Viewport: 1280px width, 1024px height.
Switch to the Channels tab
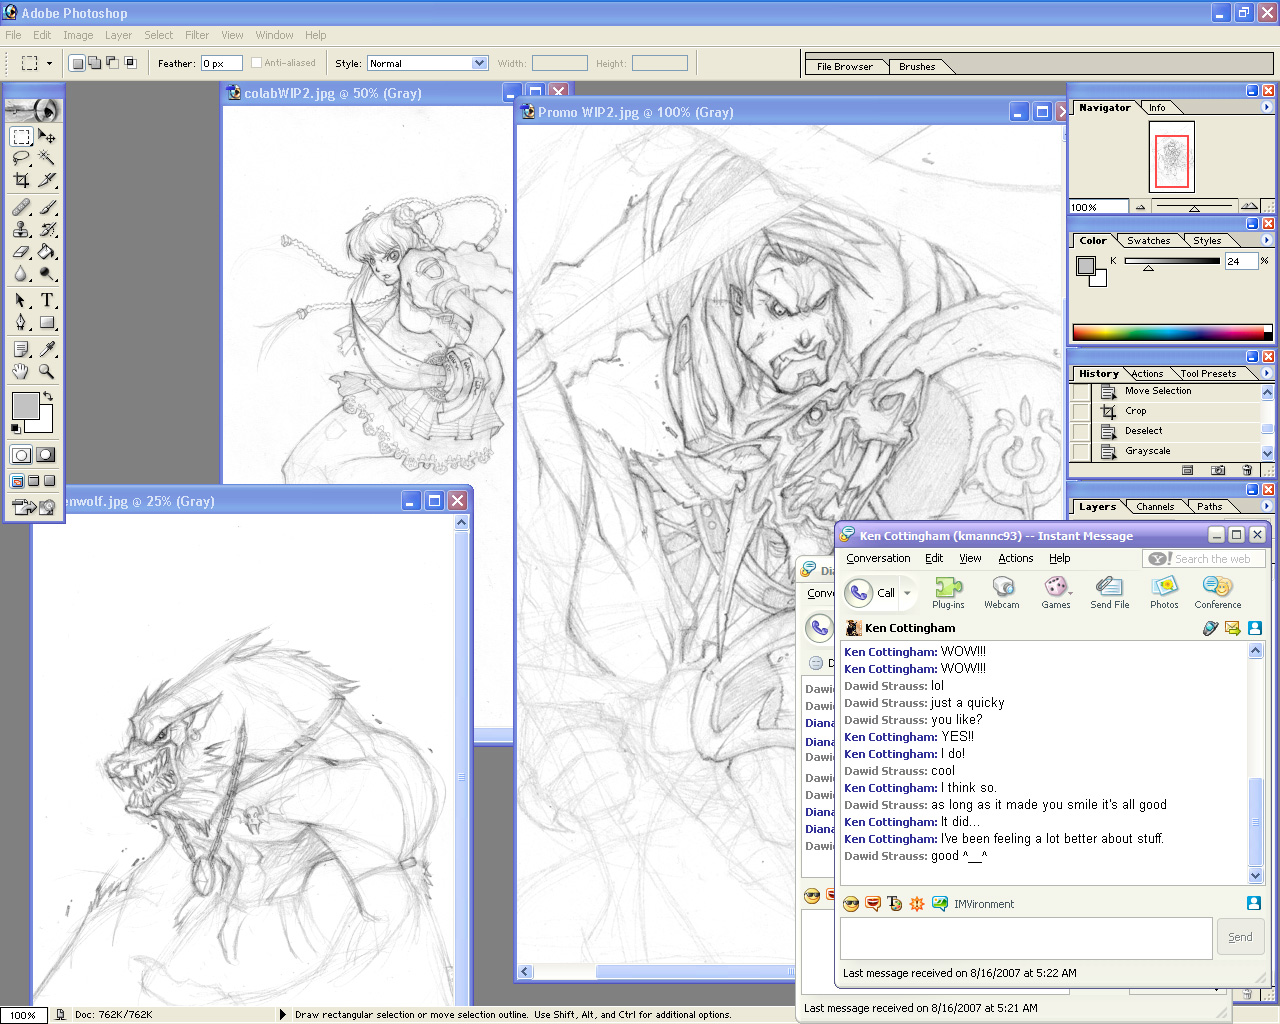[x=1155, y=507]
